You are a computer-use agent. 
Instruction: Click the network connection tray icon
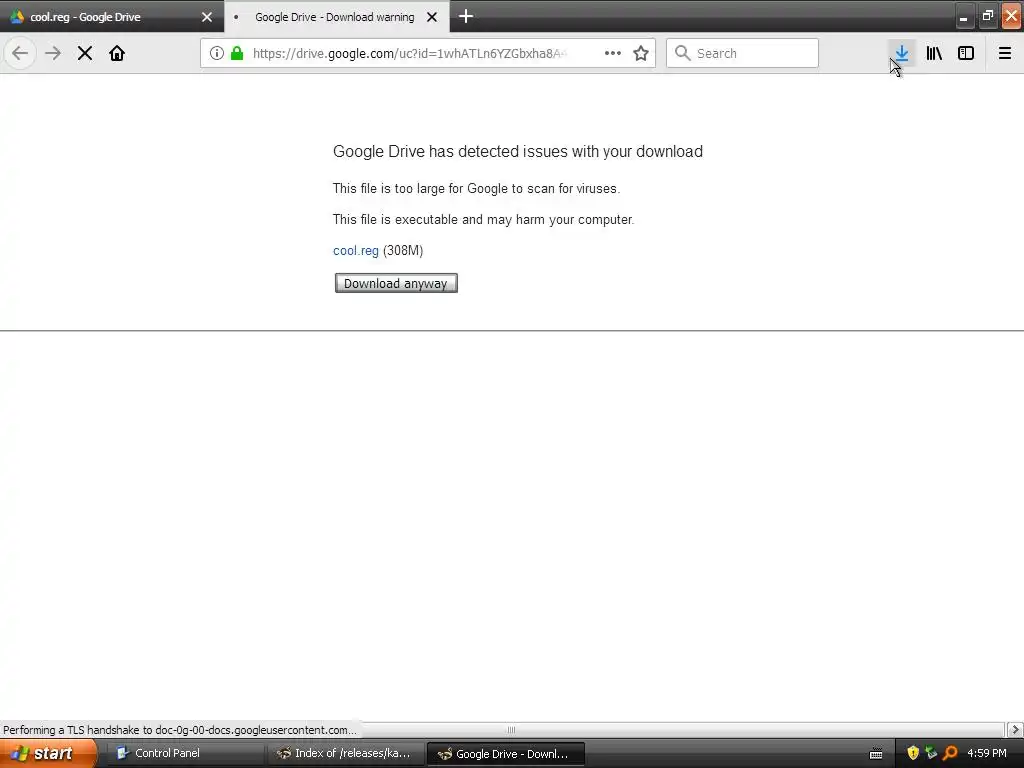pos(931,753)
